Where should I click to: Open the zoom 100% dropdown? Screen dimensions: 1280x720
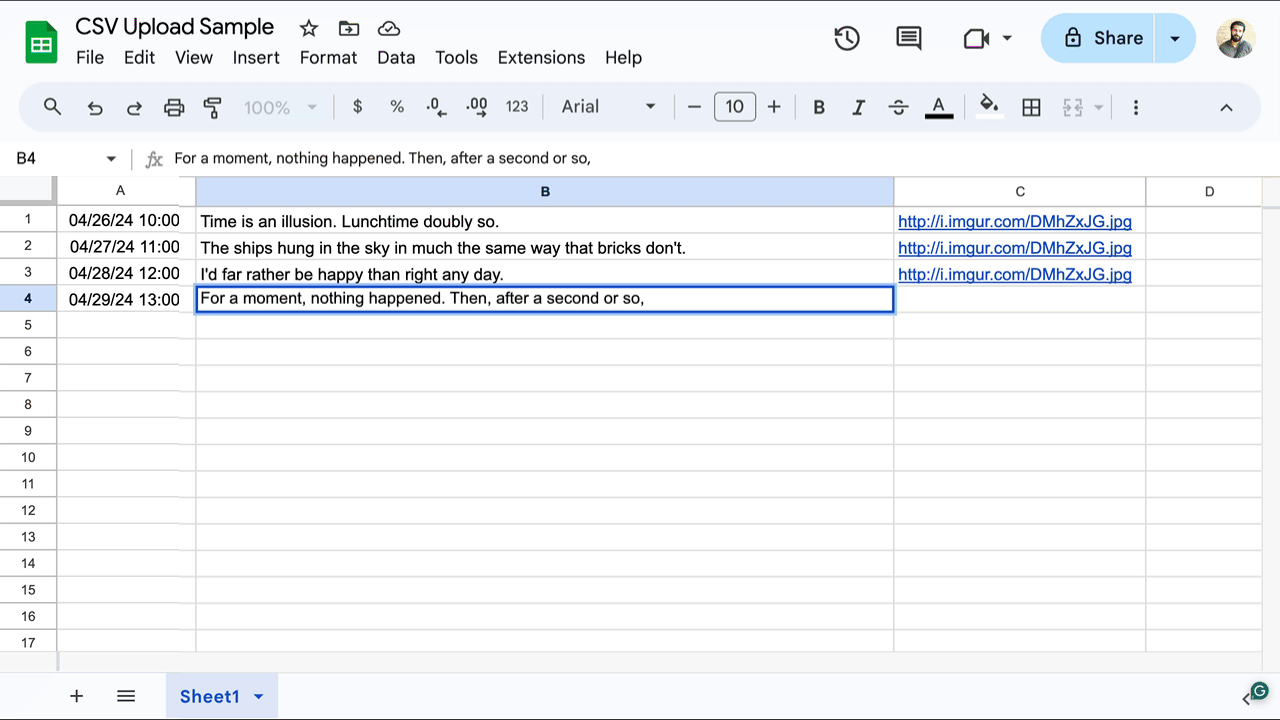point(281,107)
